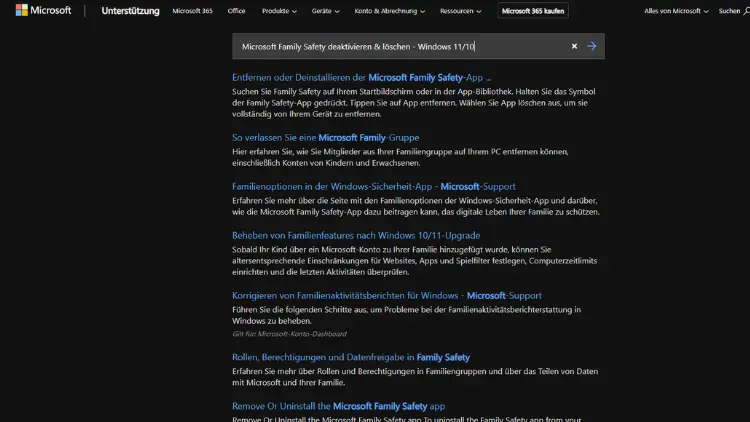Click description starting 'Hier erfahren Sie, wie Sie Mitglieder'
Screen dimensions: 750x422
pyautogui.click(x=400, y=157)
